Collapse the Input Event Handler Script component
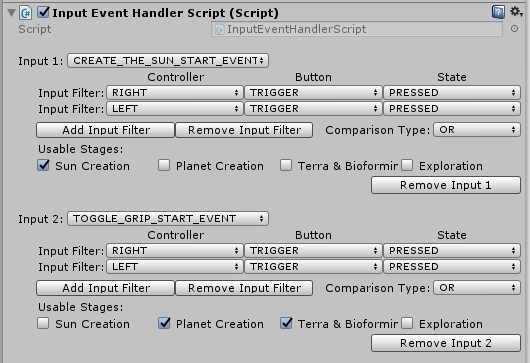The width and height of the screenshot is (530, 363). (11, 13)
